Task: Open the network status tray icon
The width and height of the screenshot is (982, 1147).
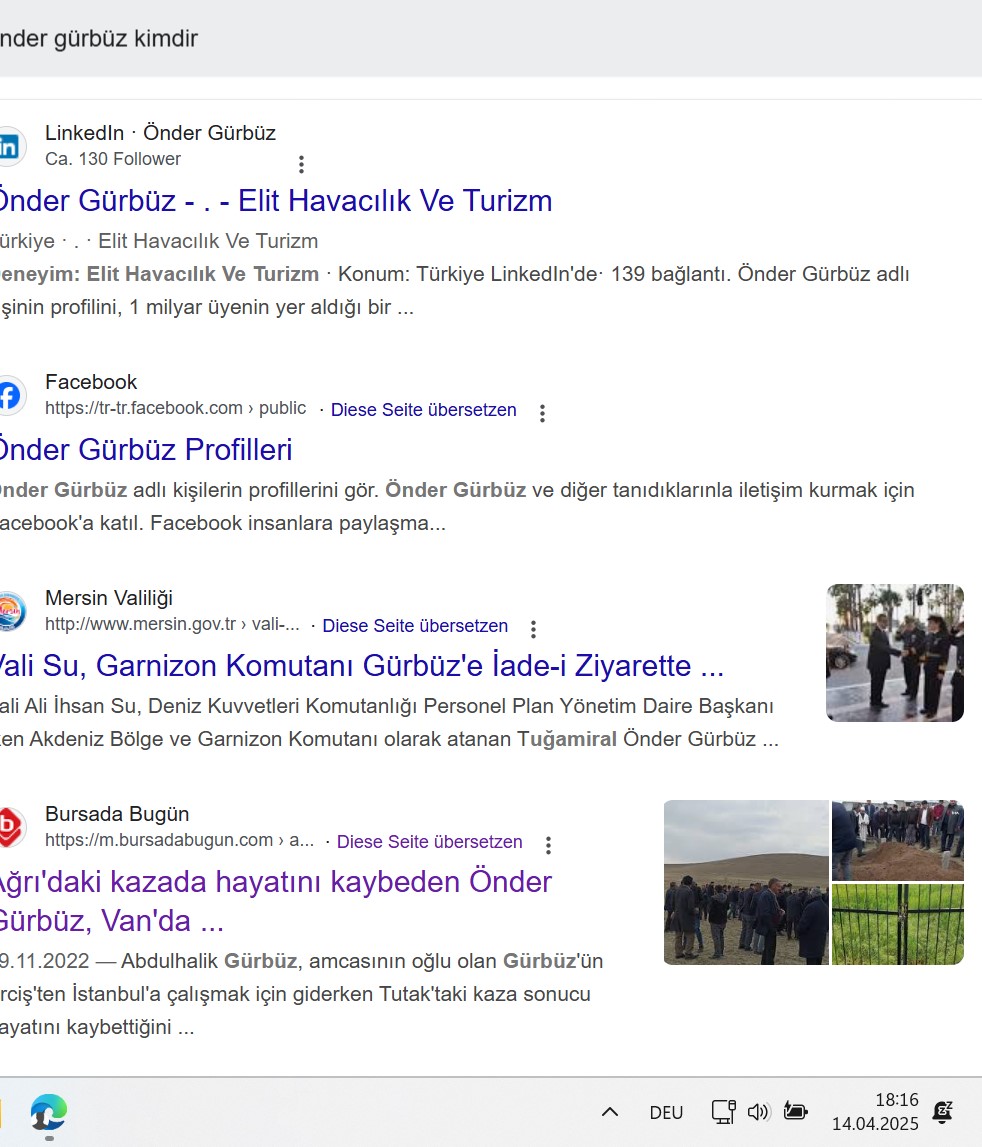Action: click(x=724, y=1112)
